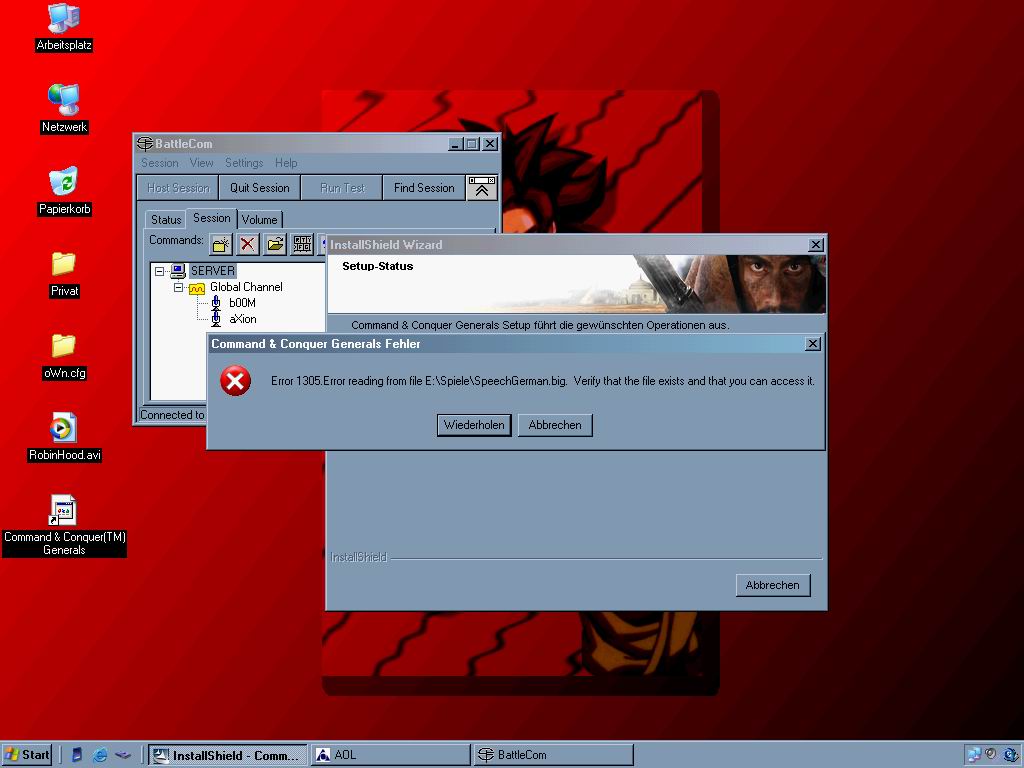1024x768 pixels.
Task: Select the SERVER computer icon in the tree
Action: [x=178, y=270]
